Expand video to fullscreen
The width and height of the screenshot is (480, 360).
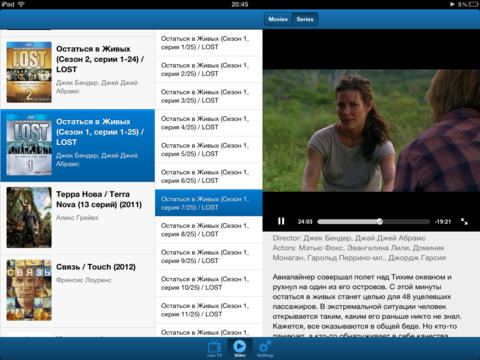click(464, 221)
